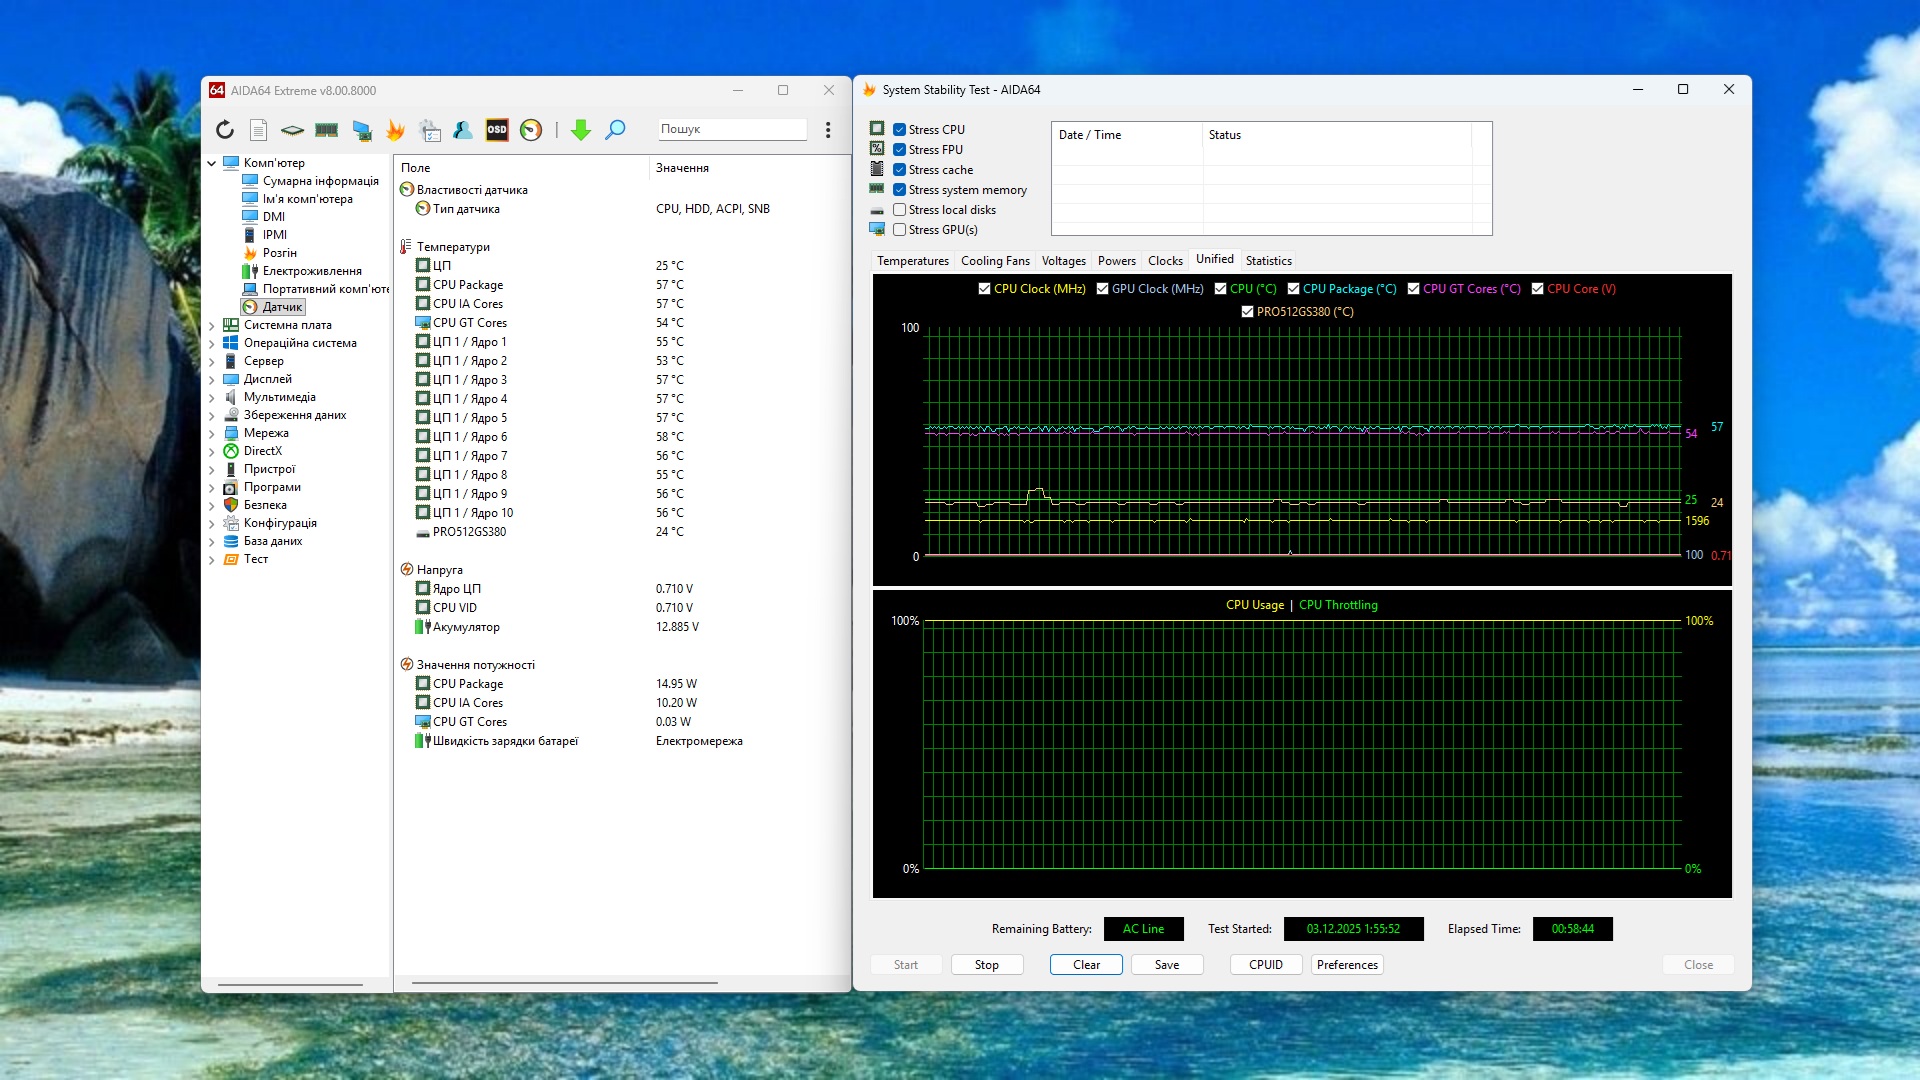The width and height of the screenshot is (1920, 1080).
Task: Click the sensor gauge toolbar icon
Action: (531, 130)
